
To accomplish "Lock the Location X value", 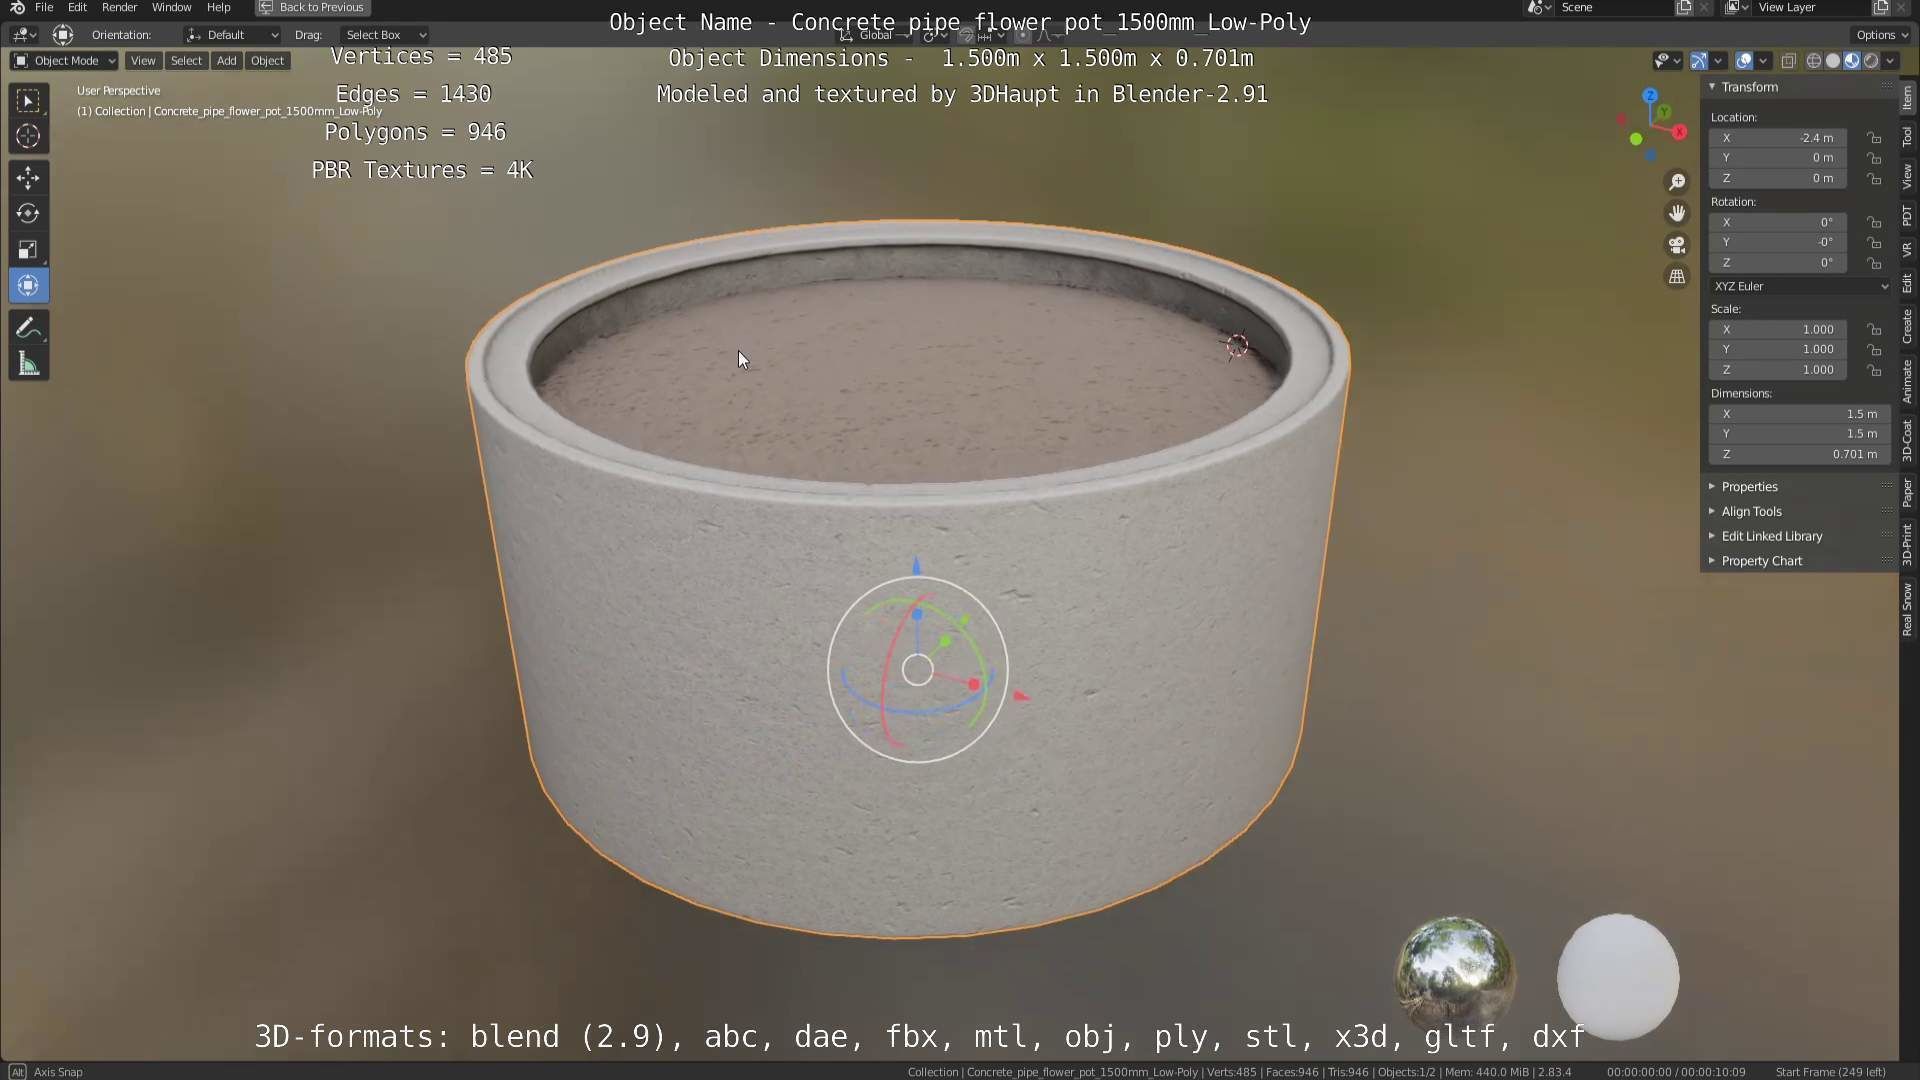I will click(x=1874, y=138).
